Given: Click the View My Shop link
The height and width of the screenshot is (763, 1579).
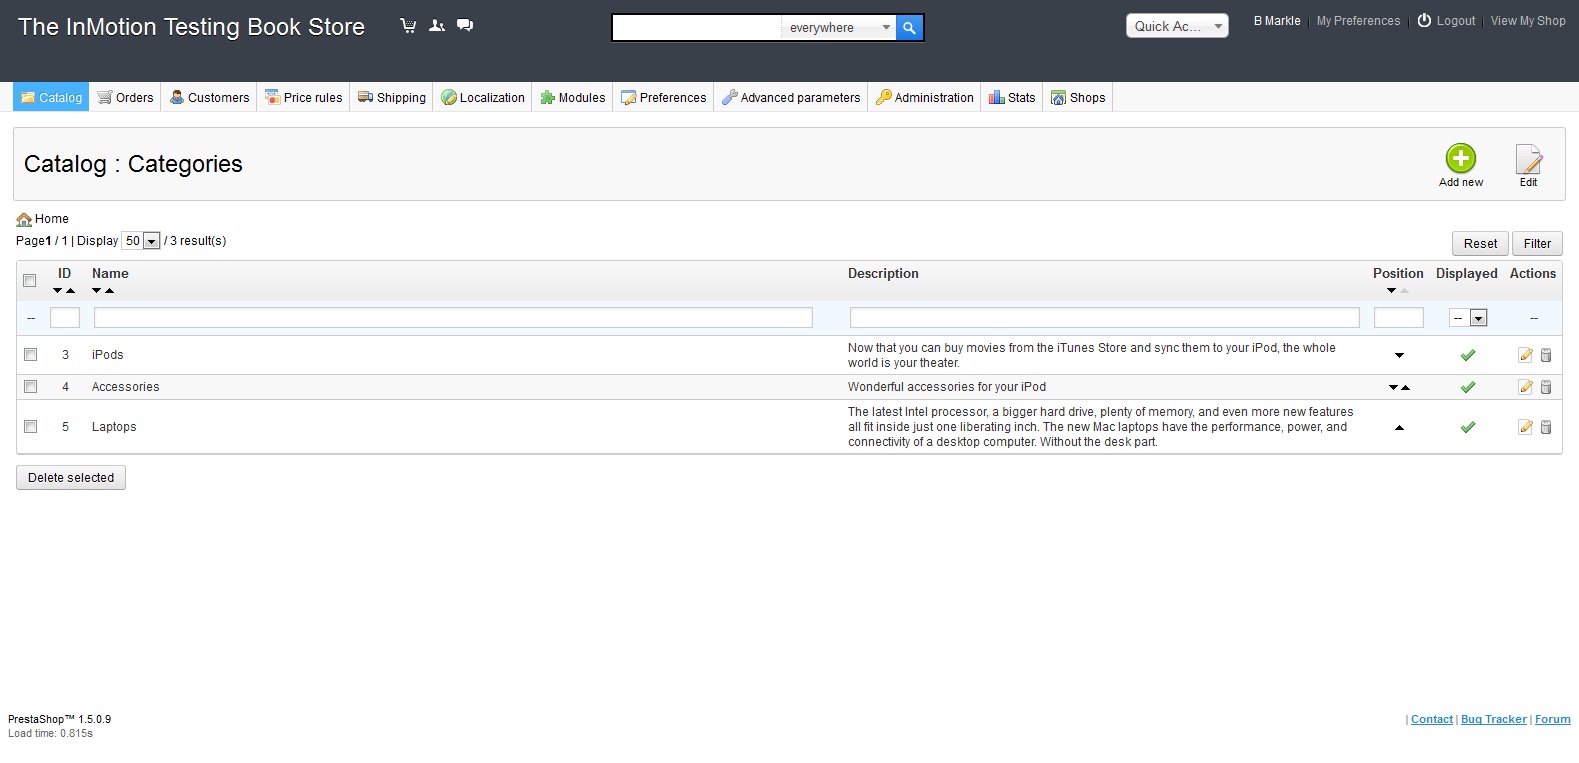Looking at the screenshot, I should click(1528, 21).
